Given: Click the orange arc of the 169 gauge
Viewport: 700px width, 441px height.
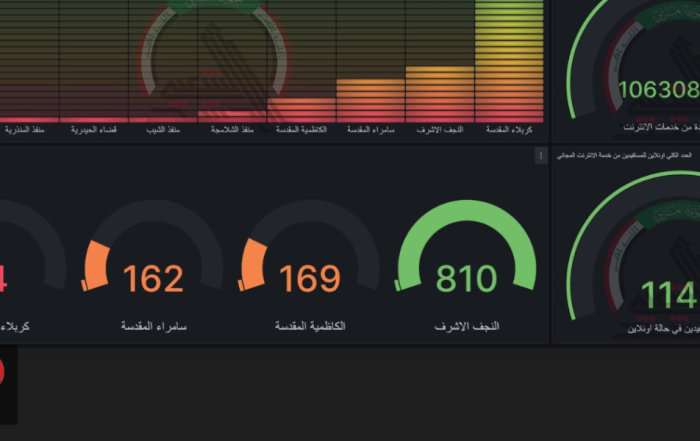Looking at the screenshot, I should (x=253, y=263).
